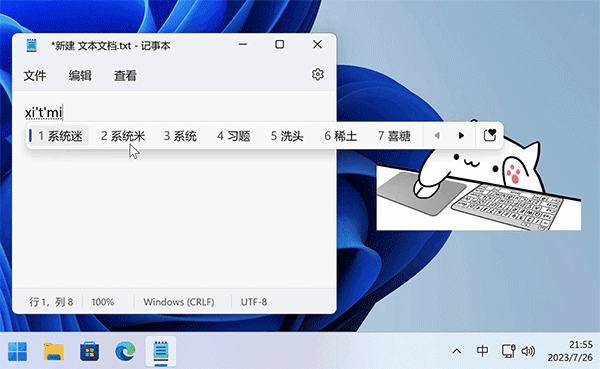
Task: Open the 编辑 menu
Action: pos(80,76)
